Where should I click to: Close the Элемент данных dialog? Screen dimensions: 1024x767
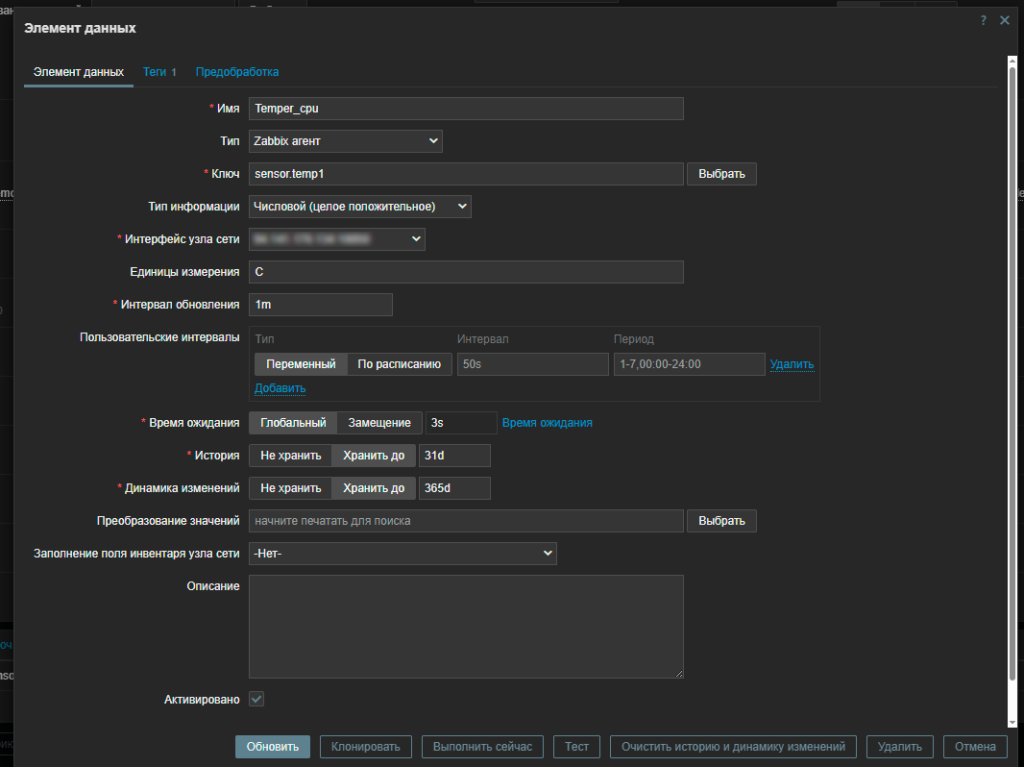click(x=1004, y=20)
